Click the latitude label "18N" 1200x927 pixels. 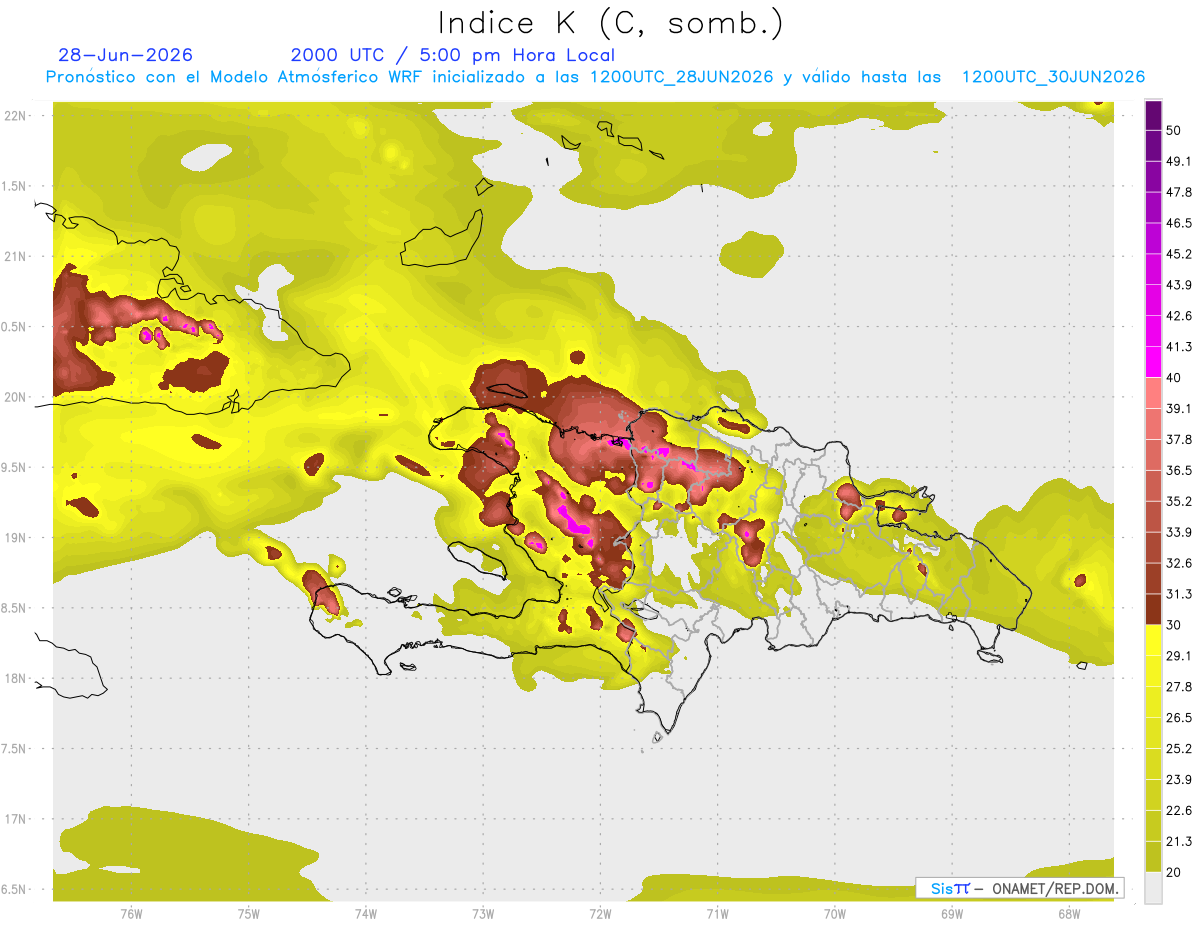click(x=16, y=679)
